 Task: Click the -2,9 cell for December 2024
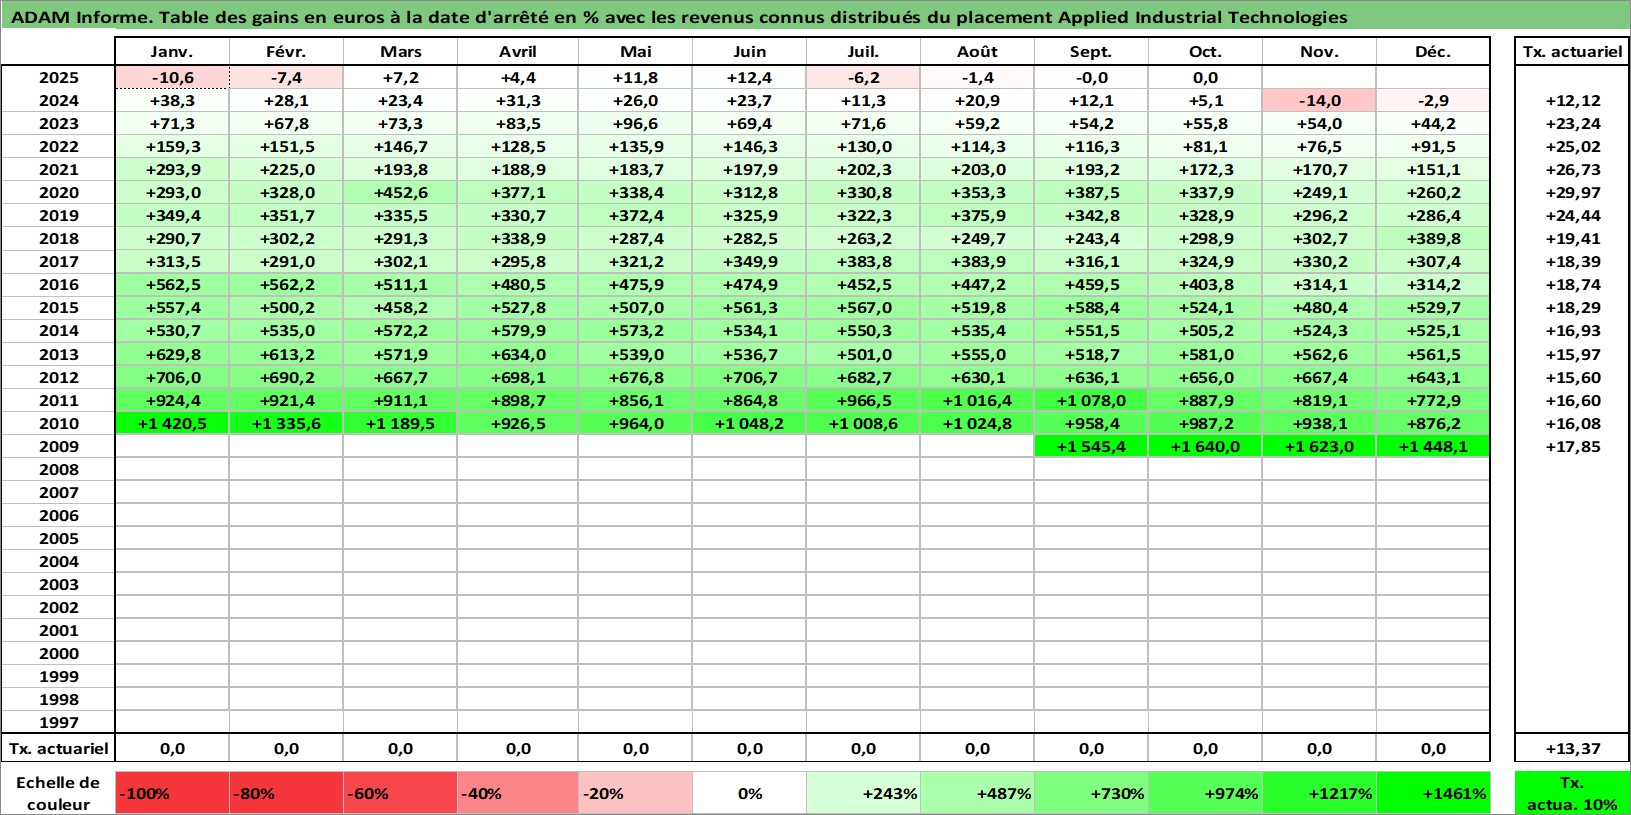(x=1433, y=100)
